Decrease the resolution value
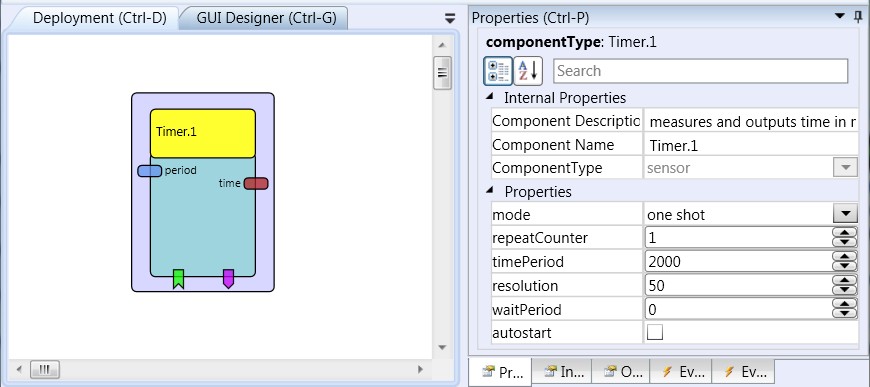 (845, 290)
